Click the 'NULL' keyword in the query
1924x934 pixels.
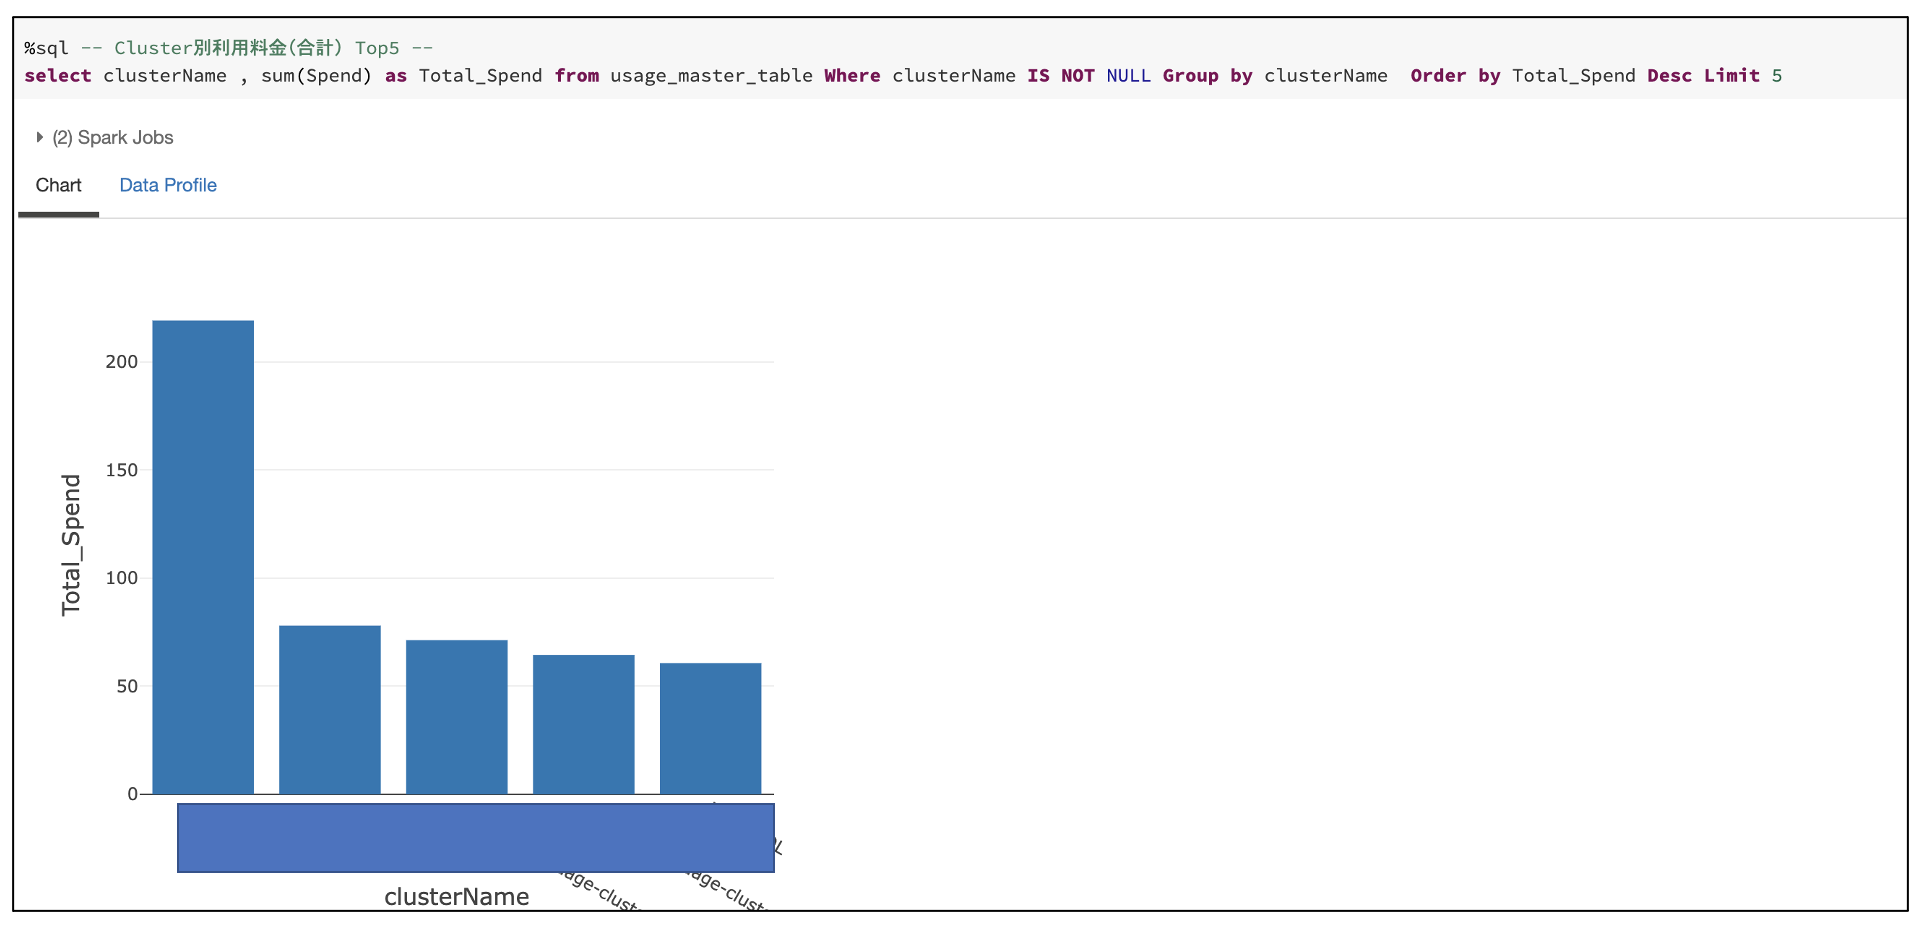click(1128, 76)
